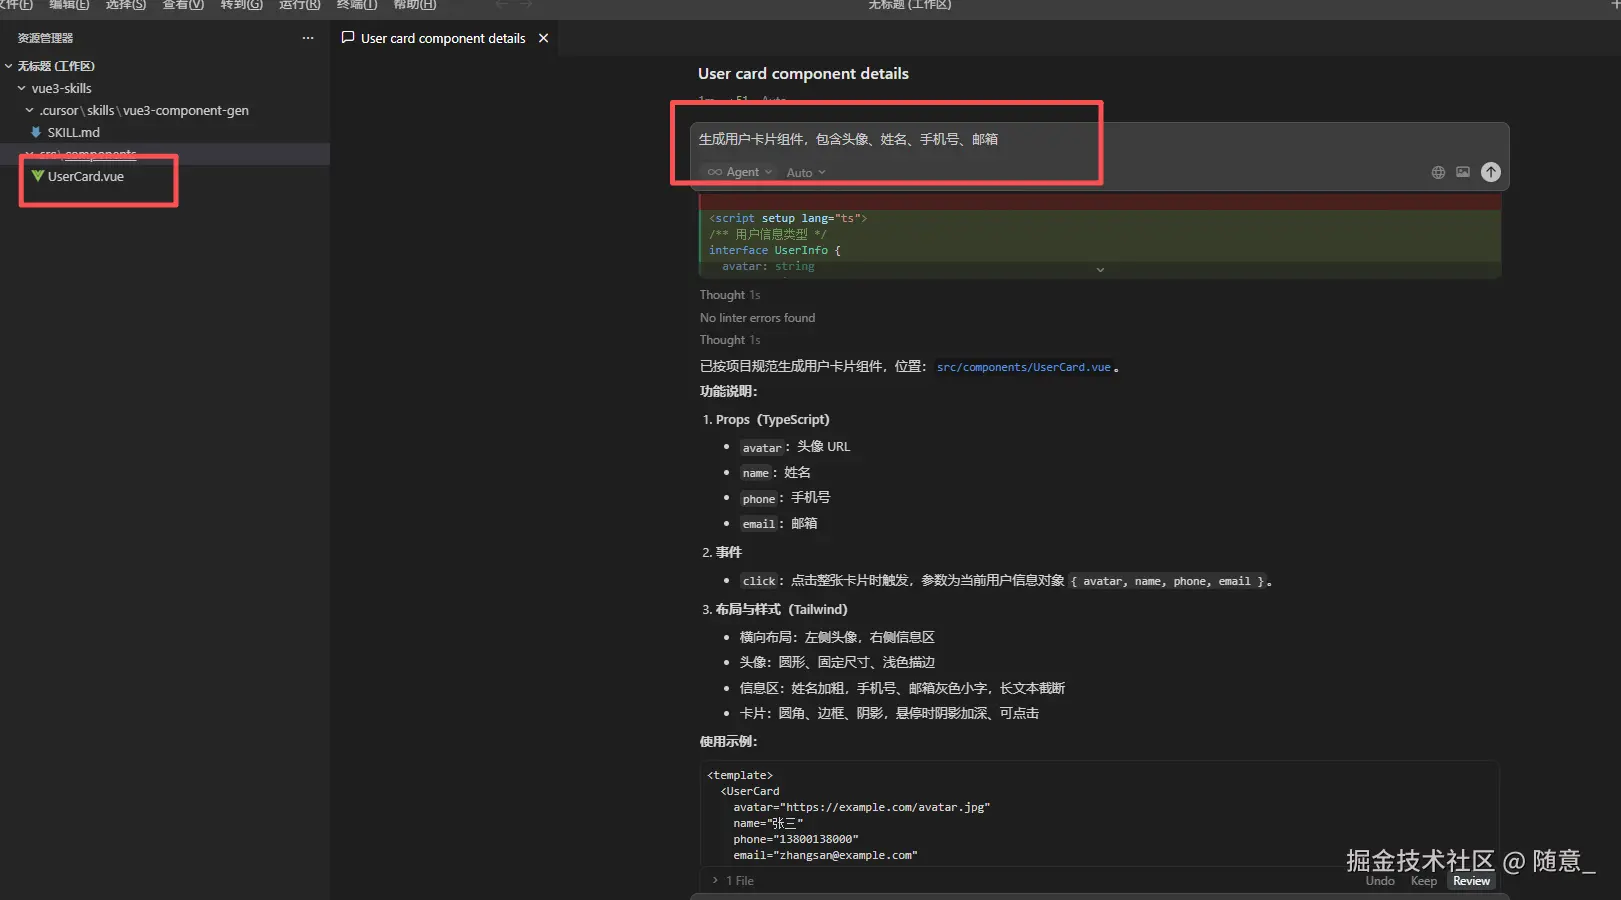Click the Review button

tap(1471, 881)
